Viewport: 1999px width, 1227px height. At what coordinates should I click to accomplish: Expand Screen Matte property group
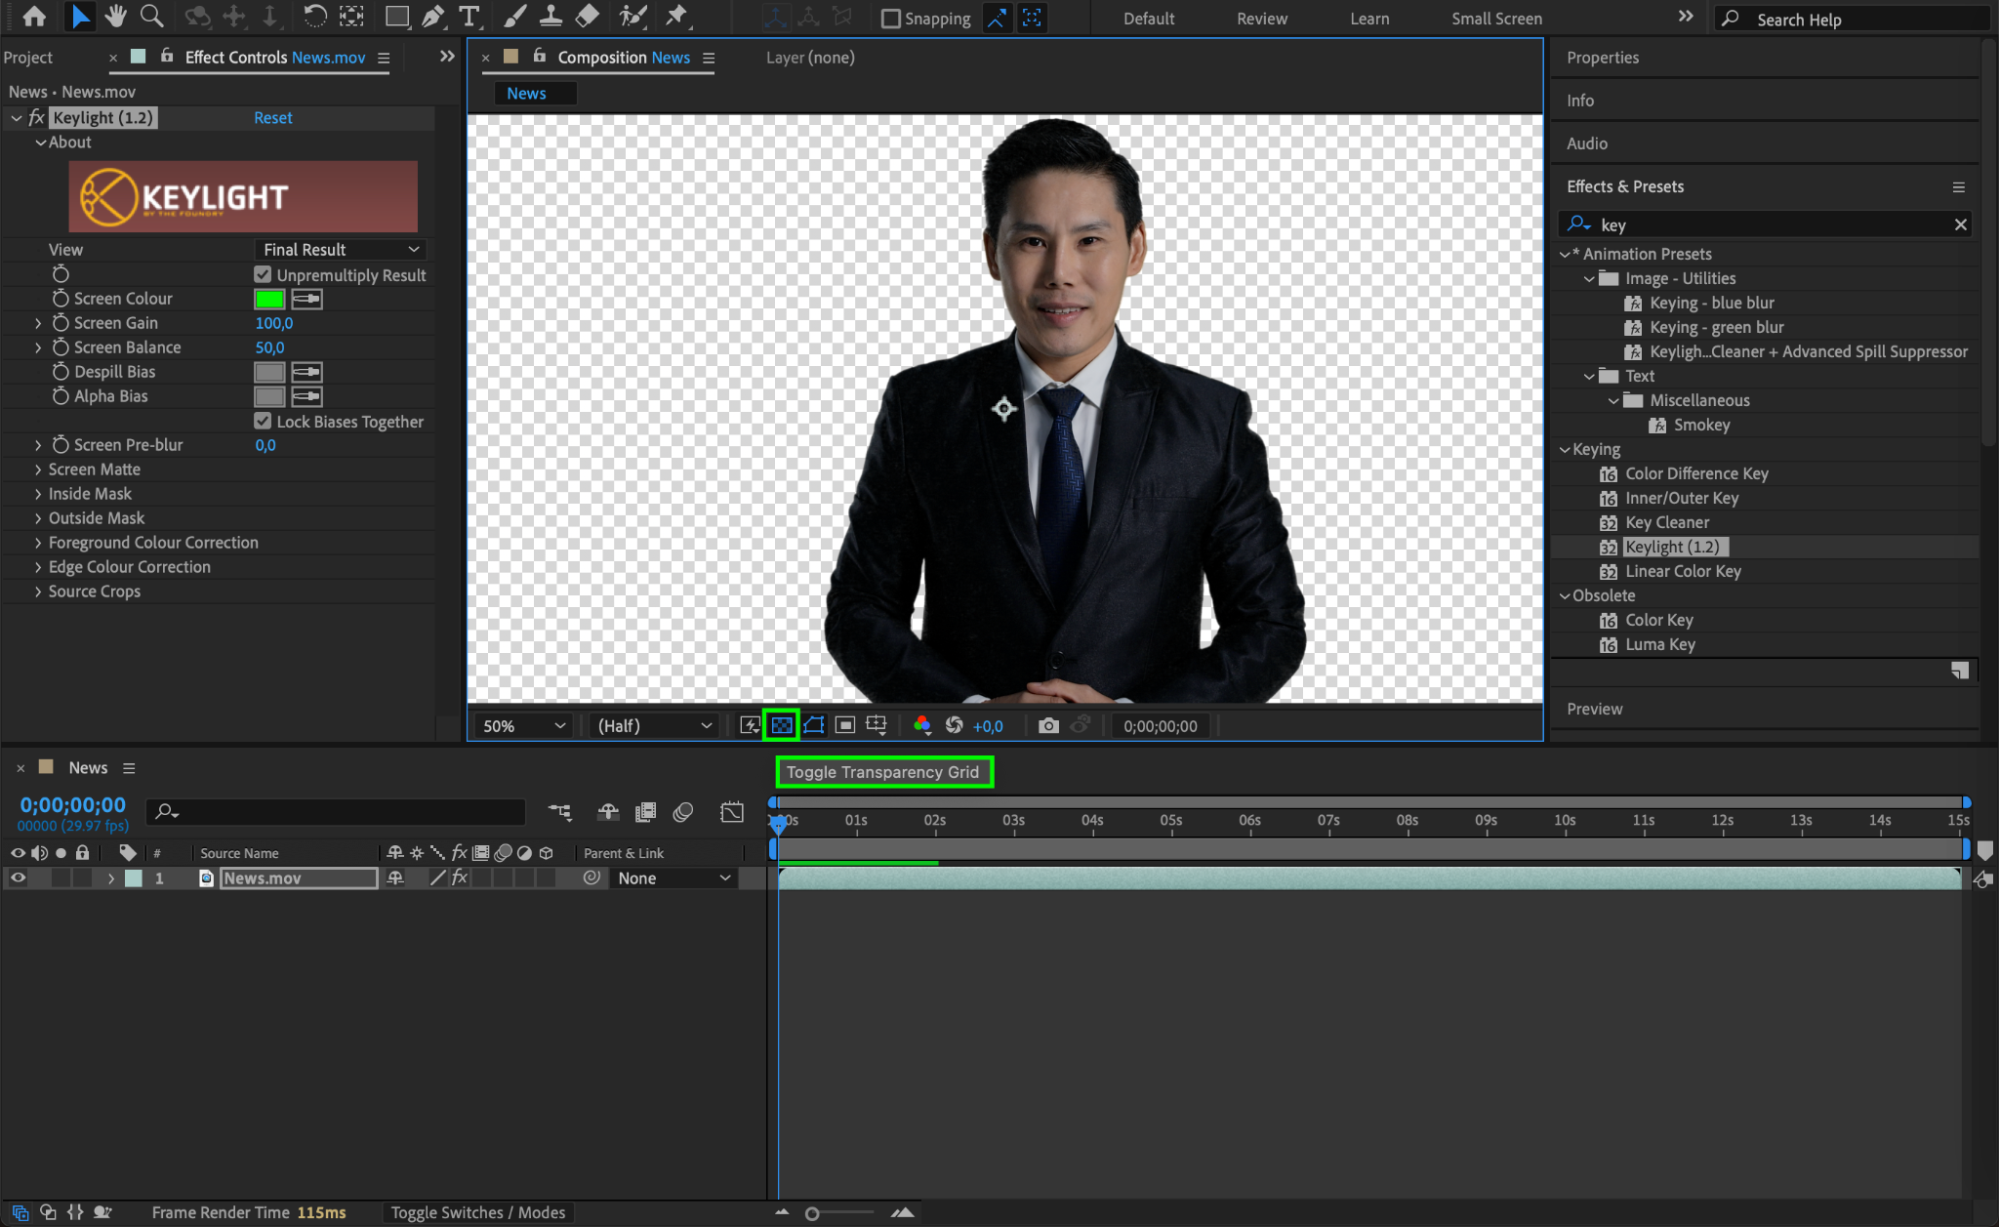[x=38, y=469]
